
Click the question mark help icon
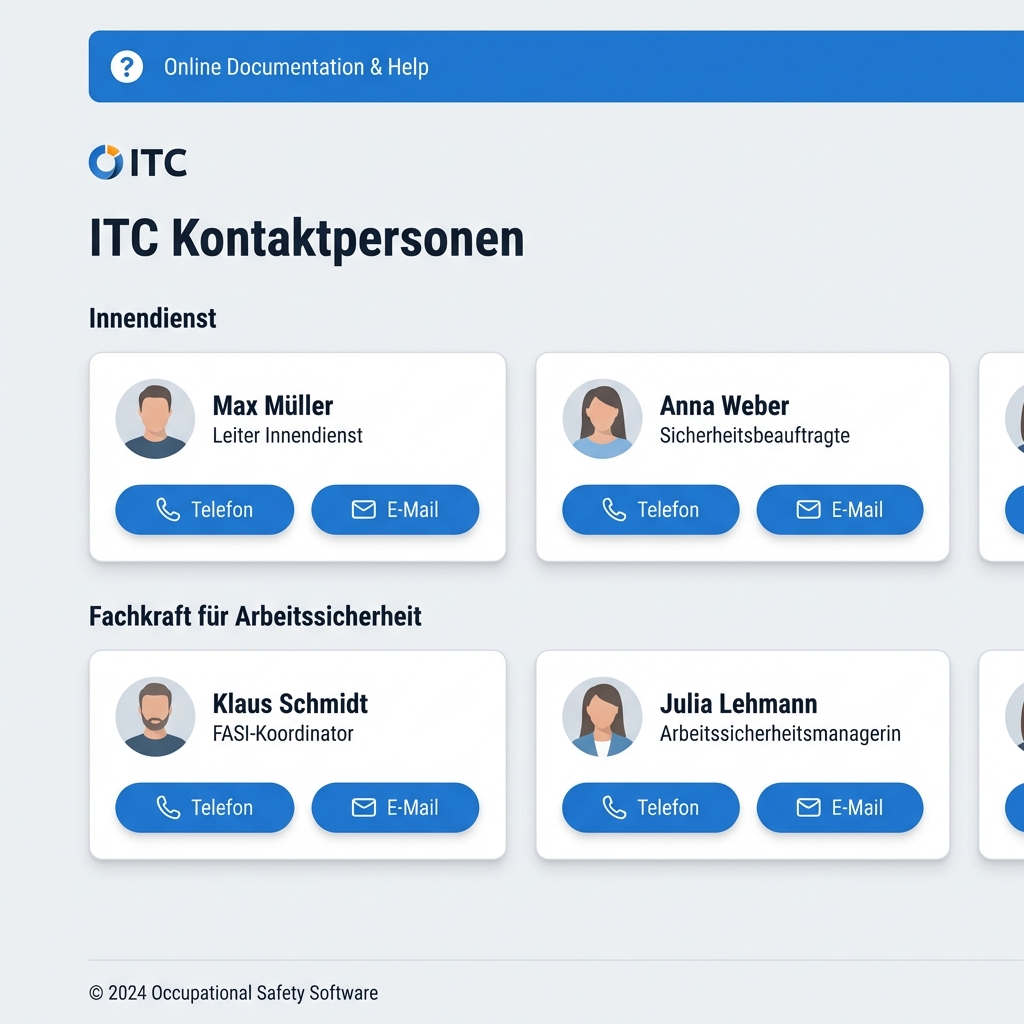click(x=126, y=66)
